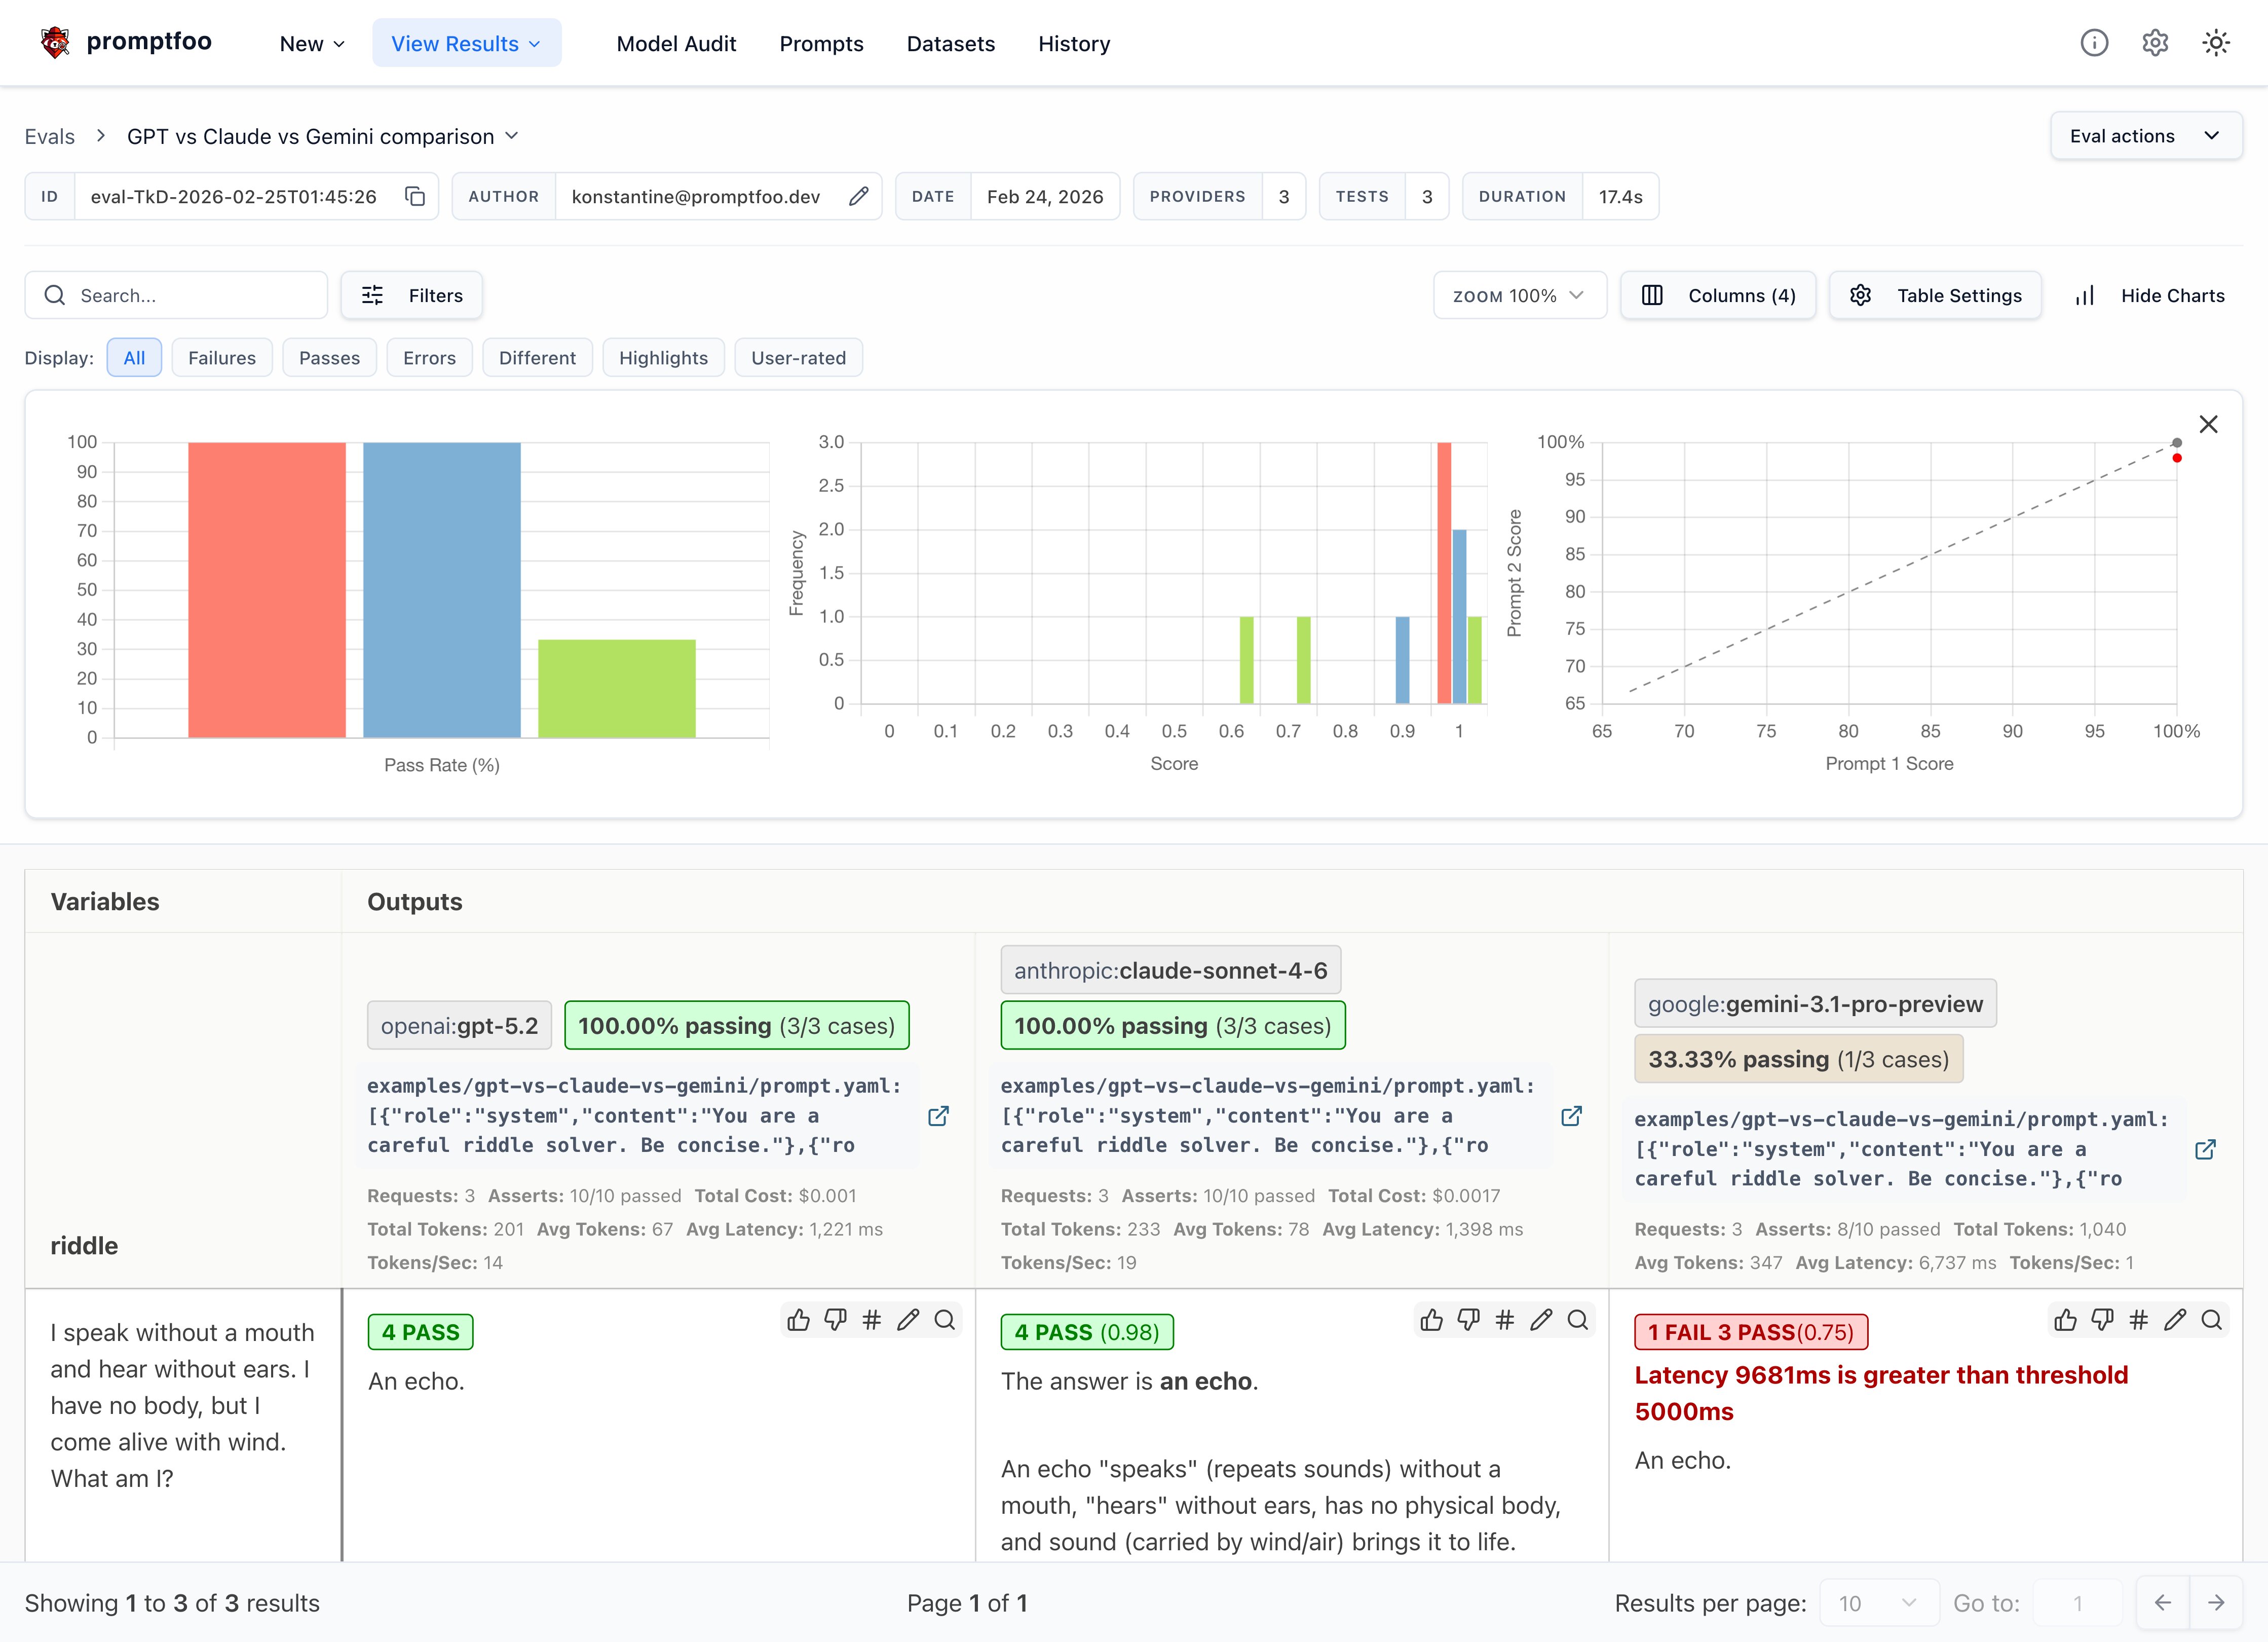
Task: Open the info icon in header
Action: (x=2094, y=43)
